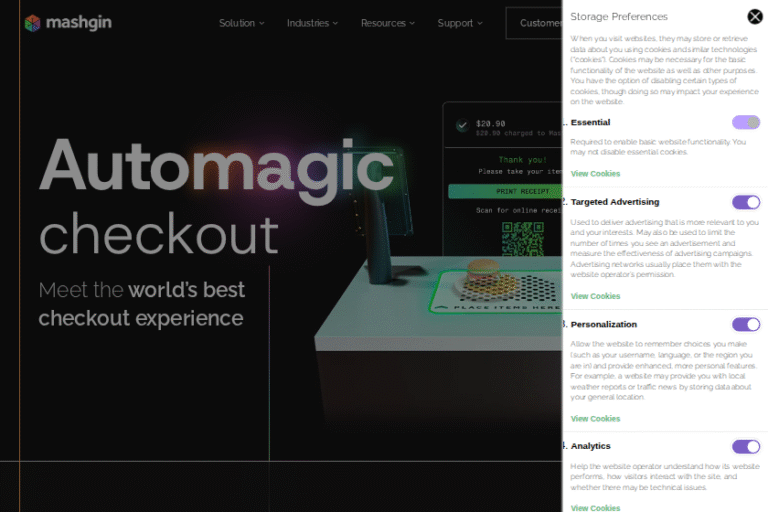The height and width of the screenshot is (512, 768).
Task: Close the Storage Preferences panel
Action: tap(755, 16)
